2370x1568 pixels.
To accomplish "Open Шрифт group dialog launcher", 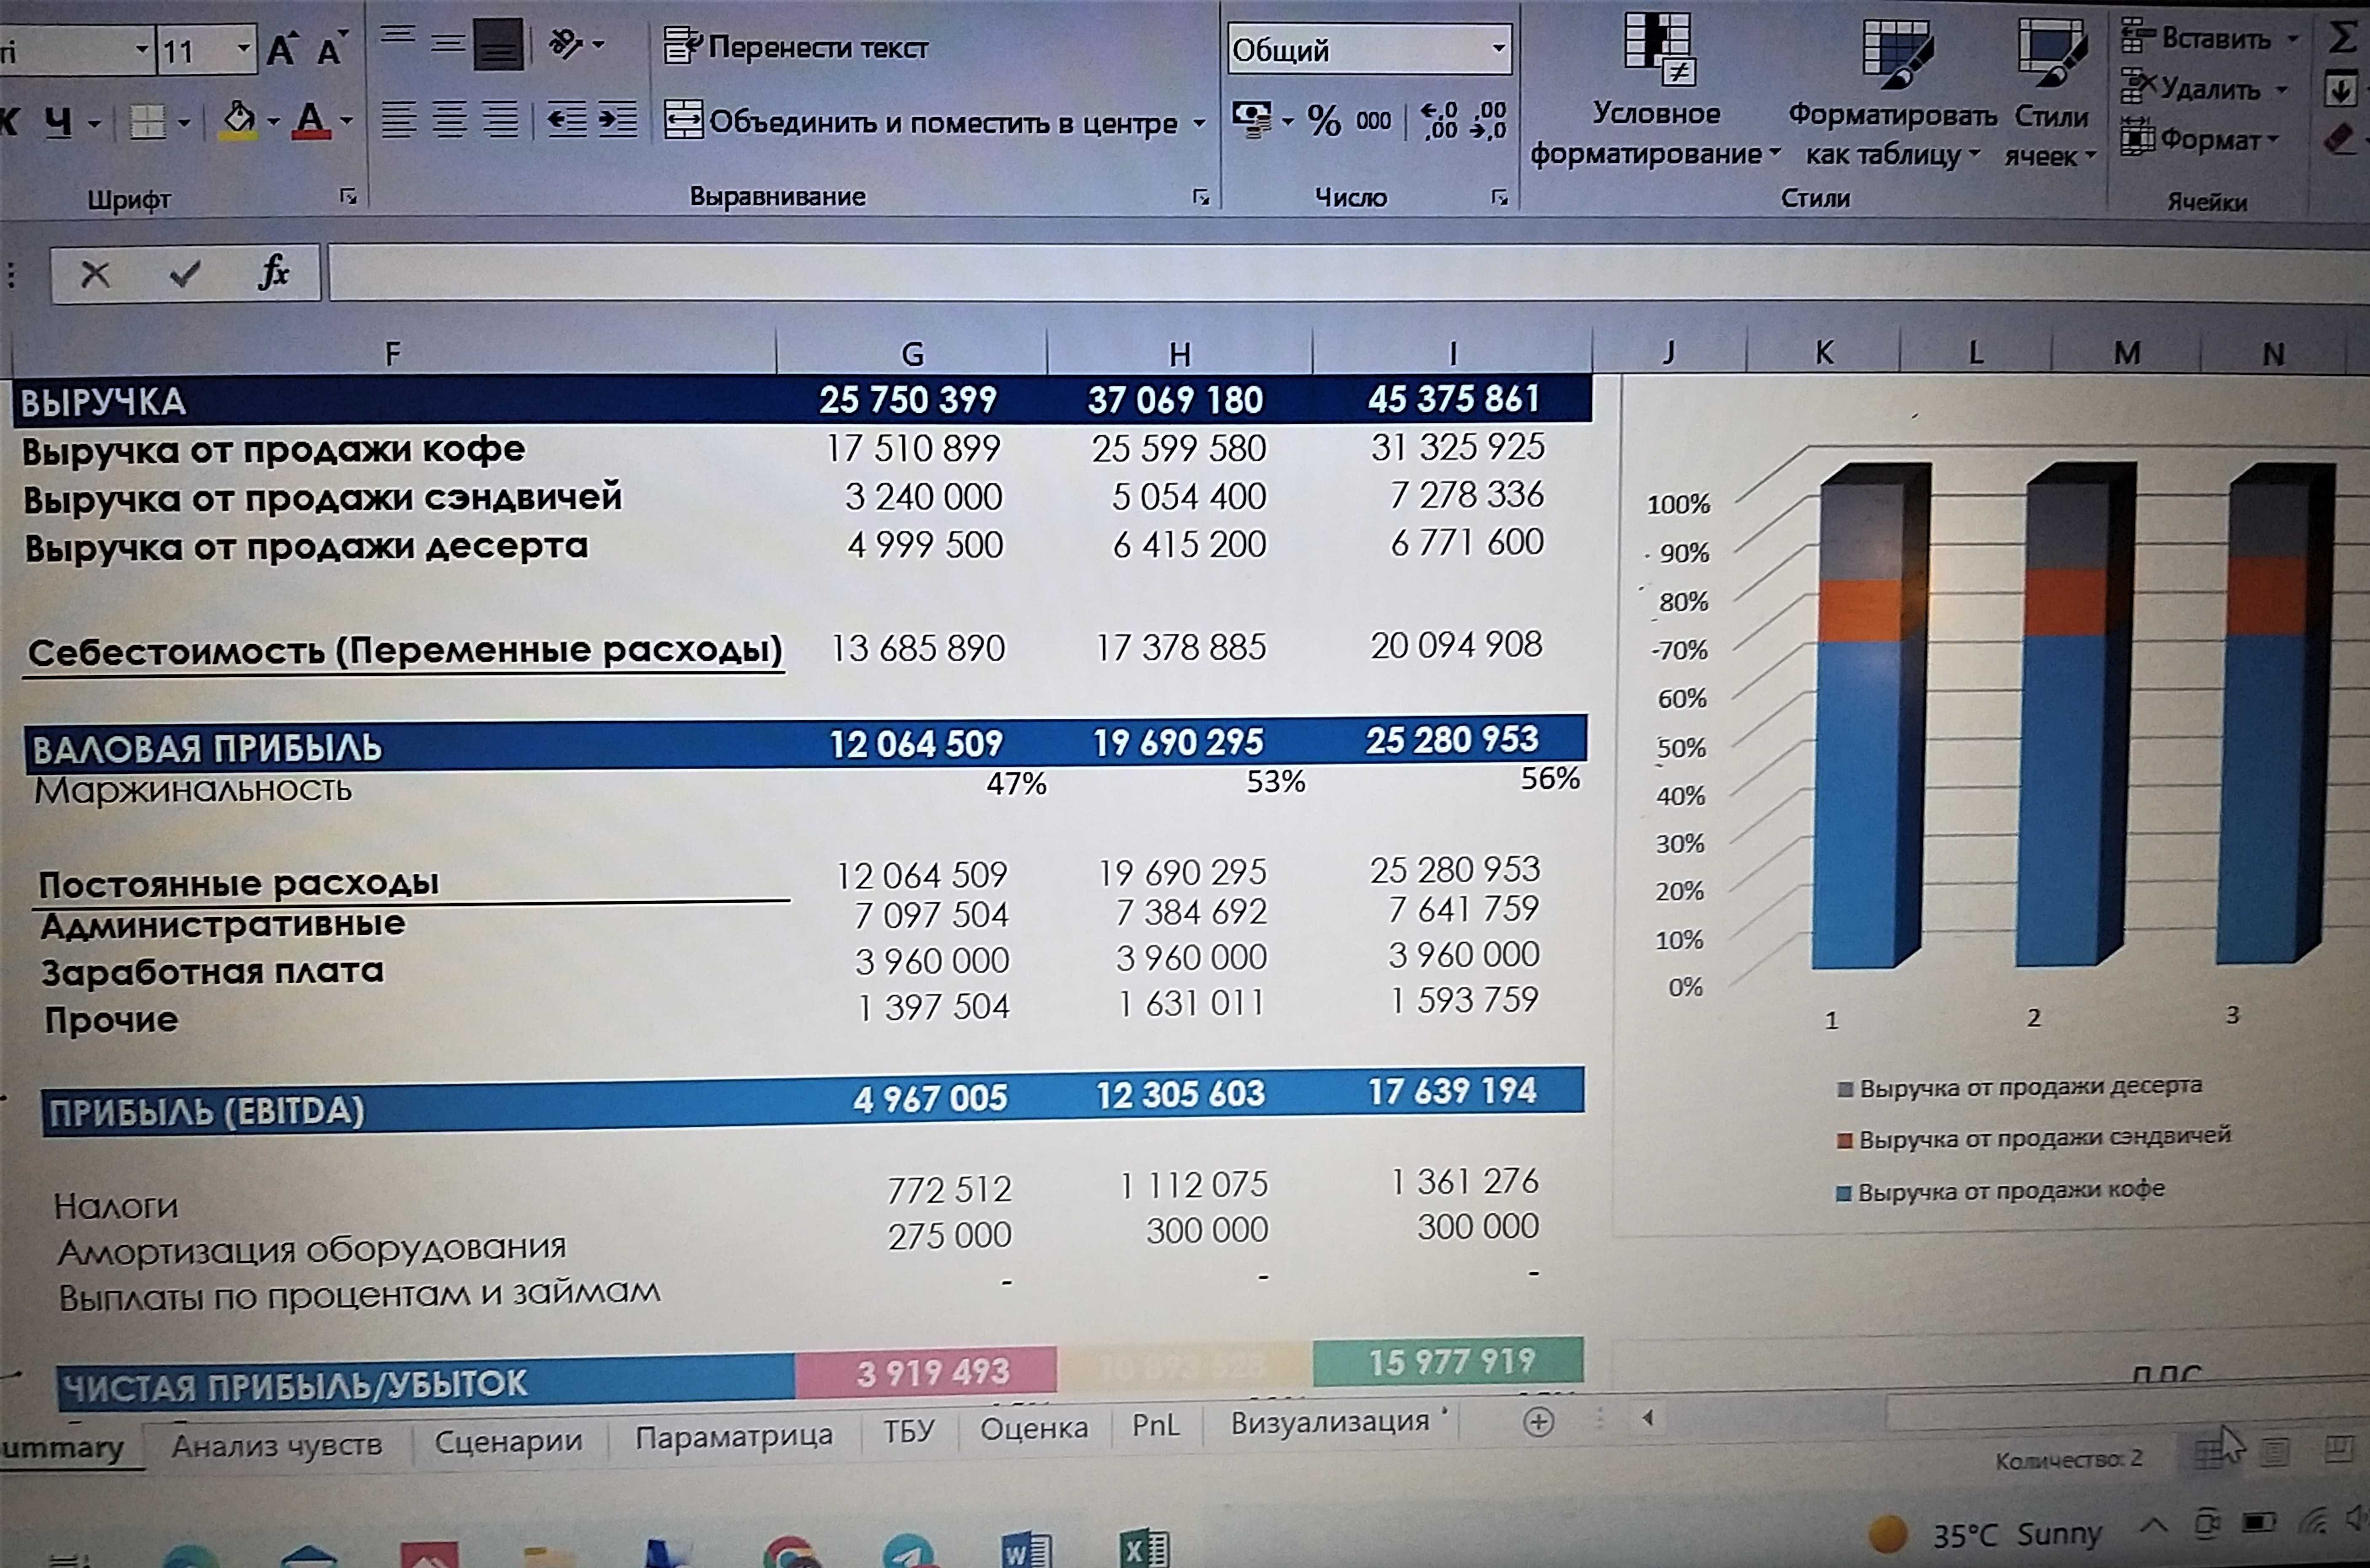I will (348, 197).
